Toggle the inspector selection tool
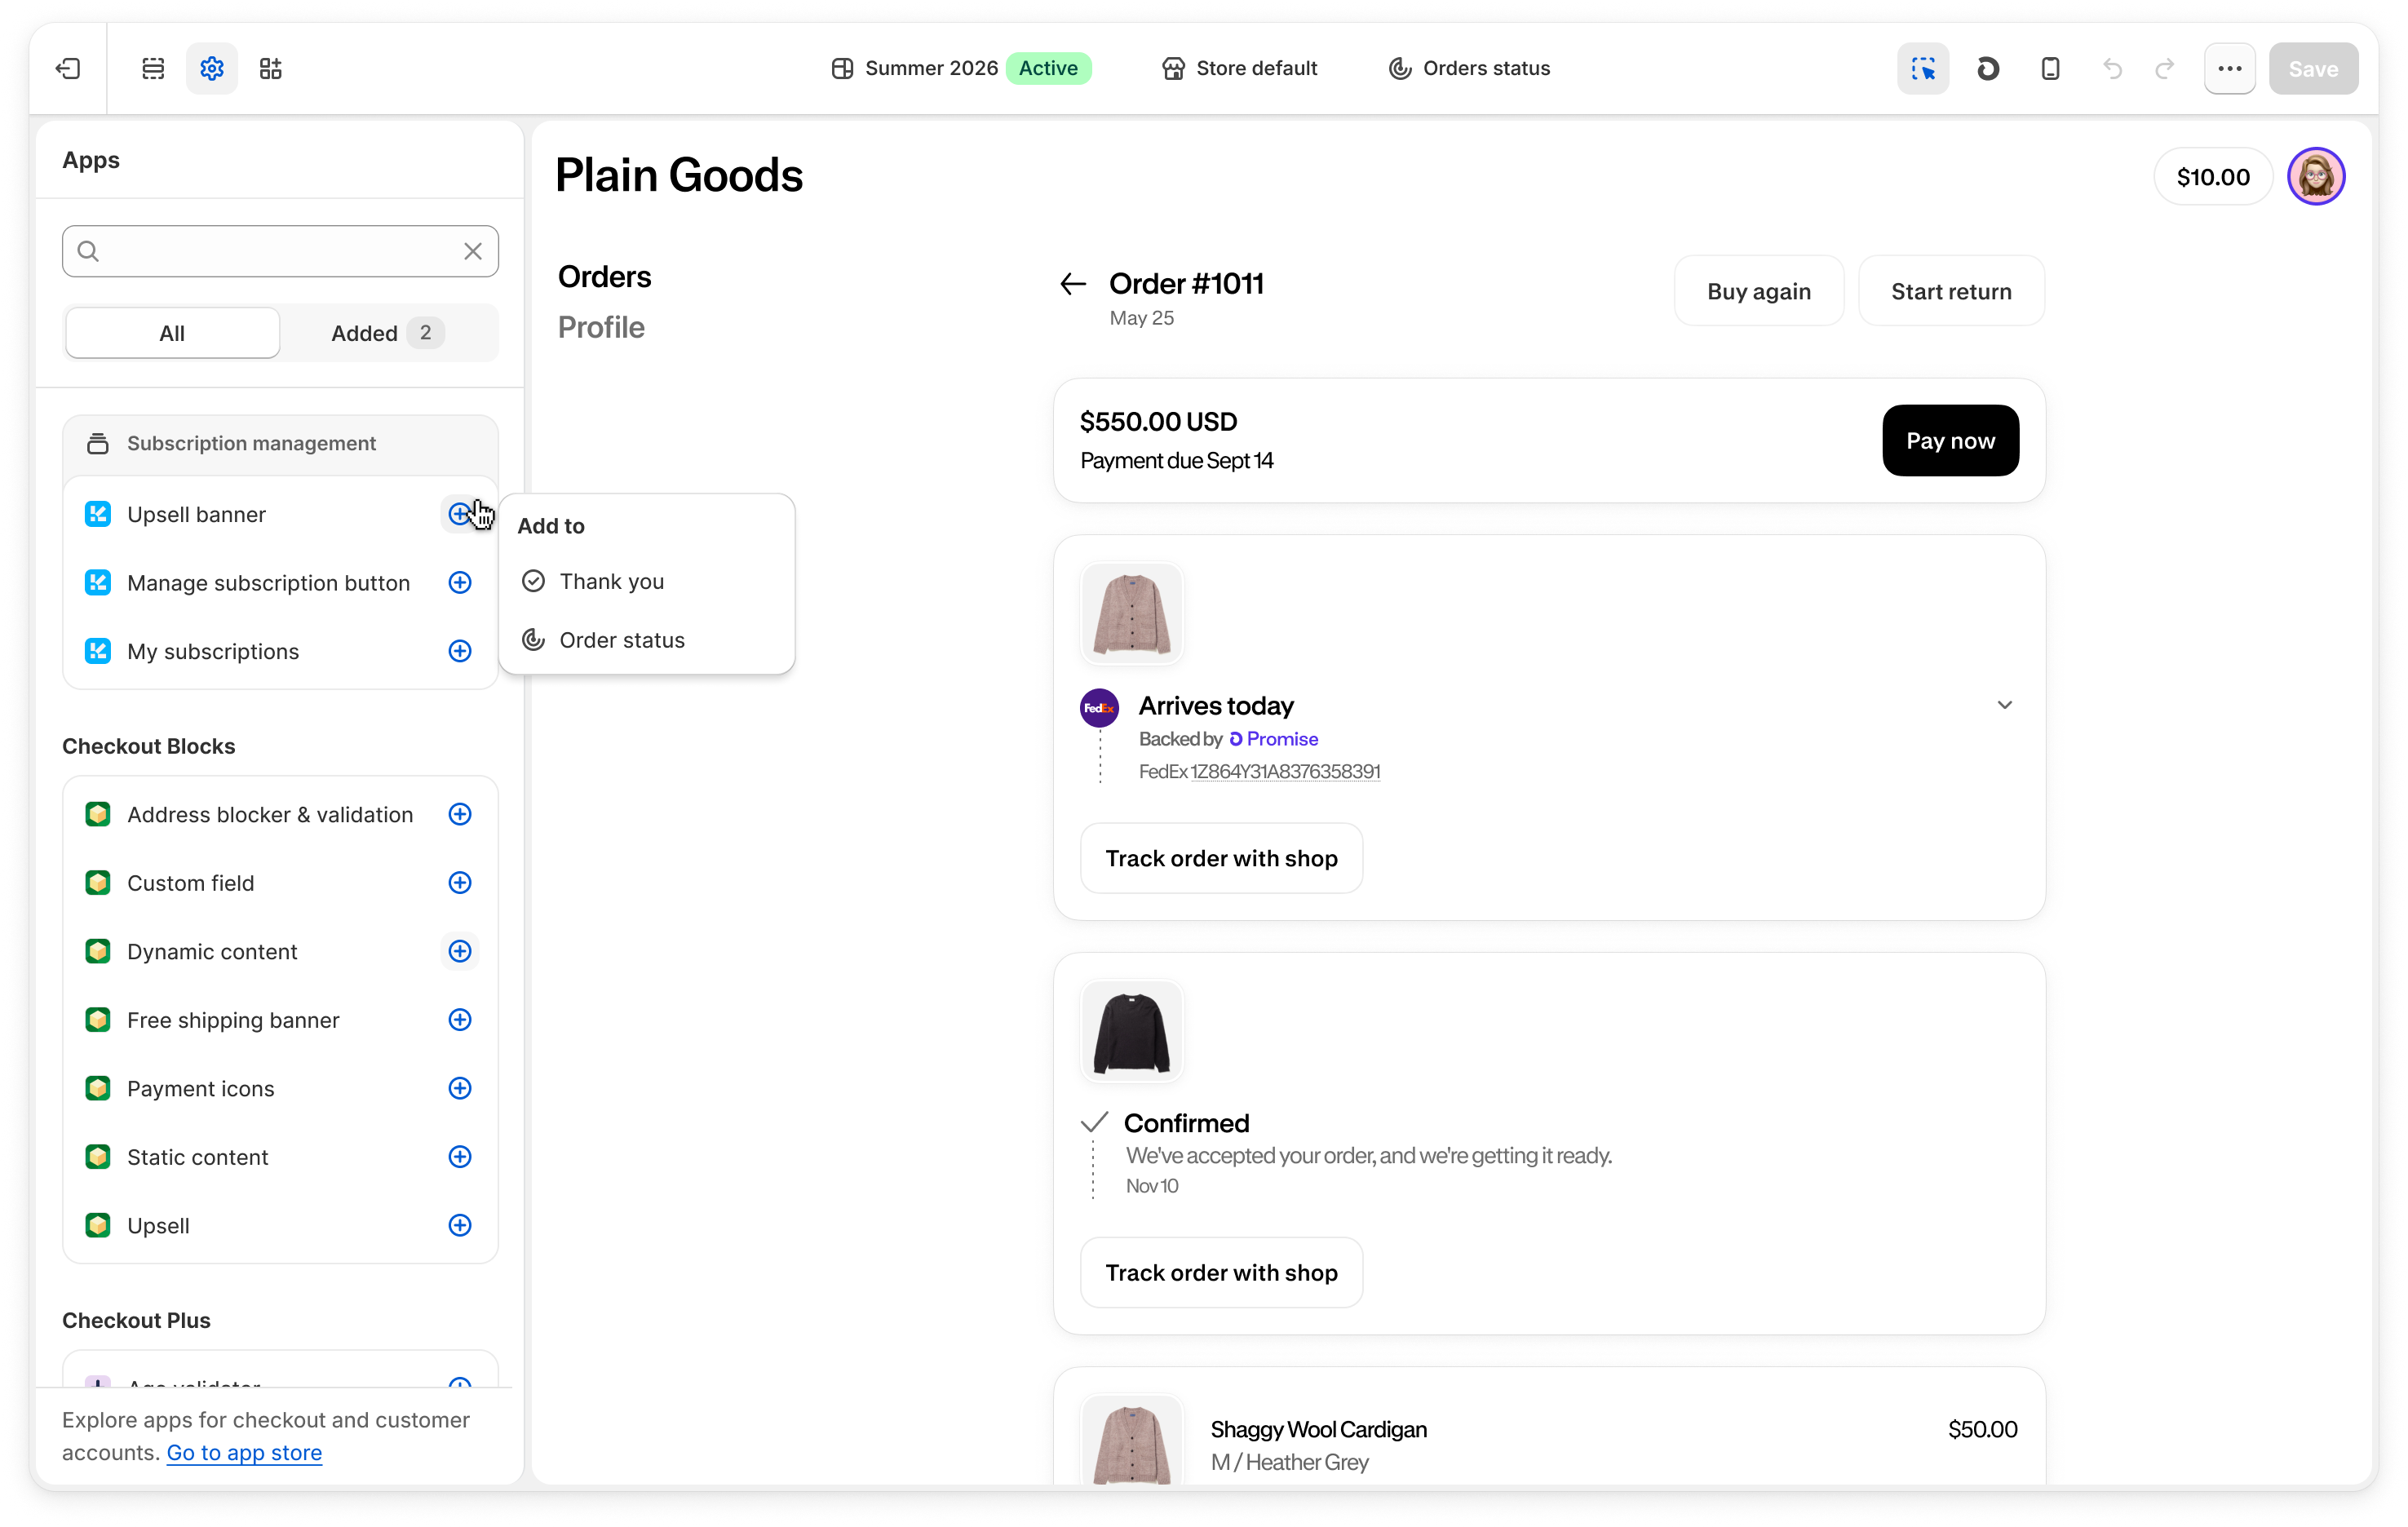Screen dimensions: 2408x1527 click(1922, 68)
